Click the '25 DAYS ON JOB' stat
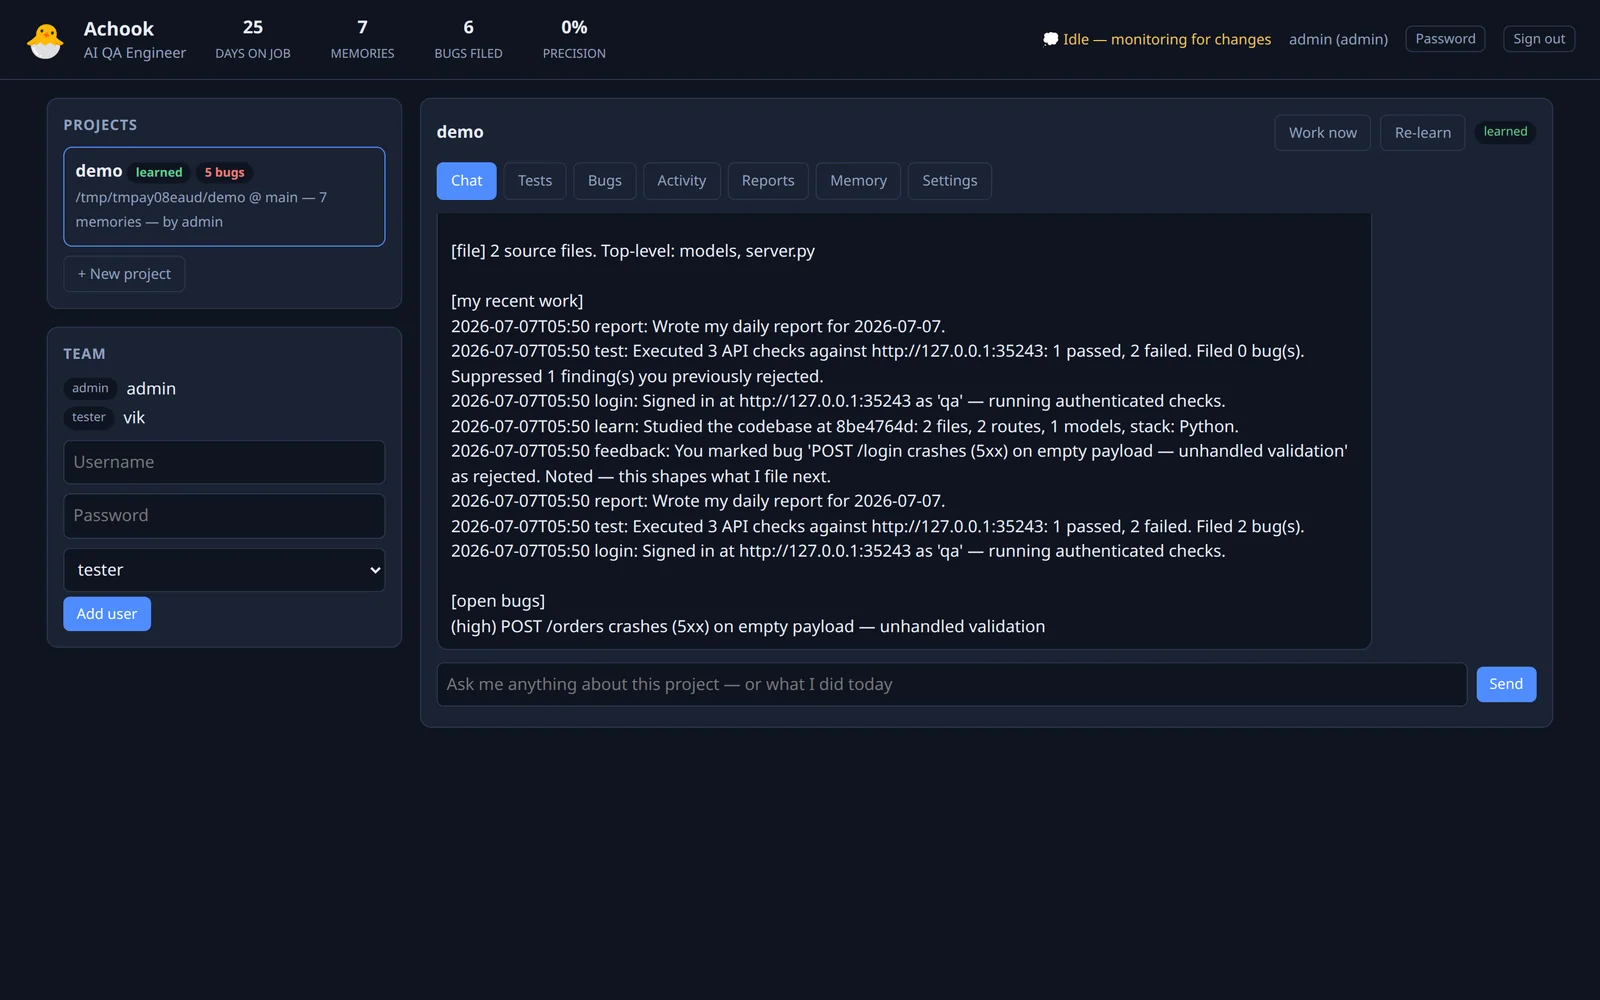The width and height of the screenshot is (1600, 1000). click(253, 39)
